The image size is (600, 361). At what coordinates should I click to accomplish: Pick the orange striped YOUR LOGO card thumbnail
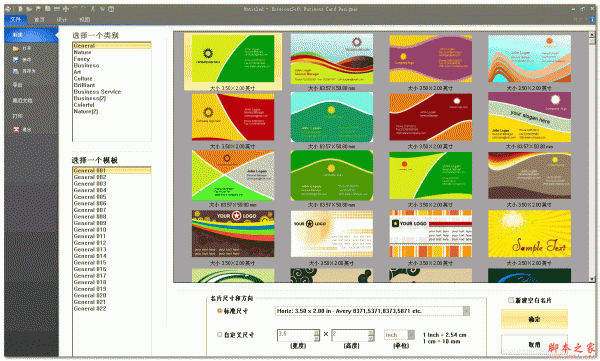point(430,234)
